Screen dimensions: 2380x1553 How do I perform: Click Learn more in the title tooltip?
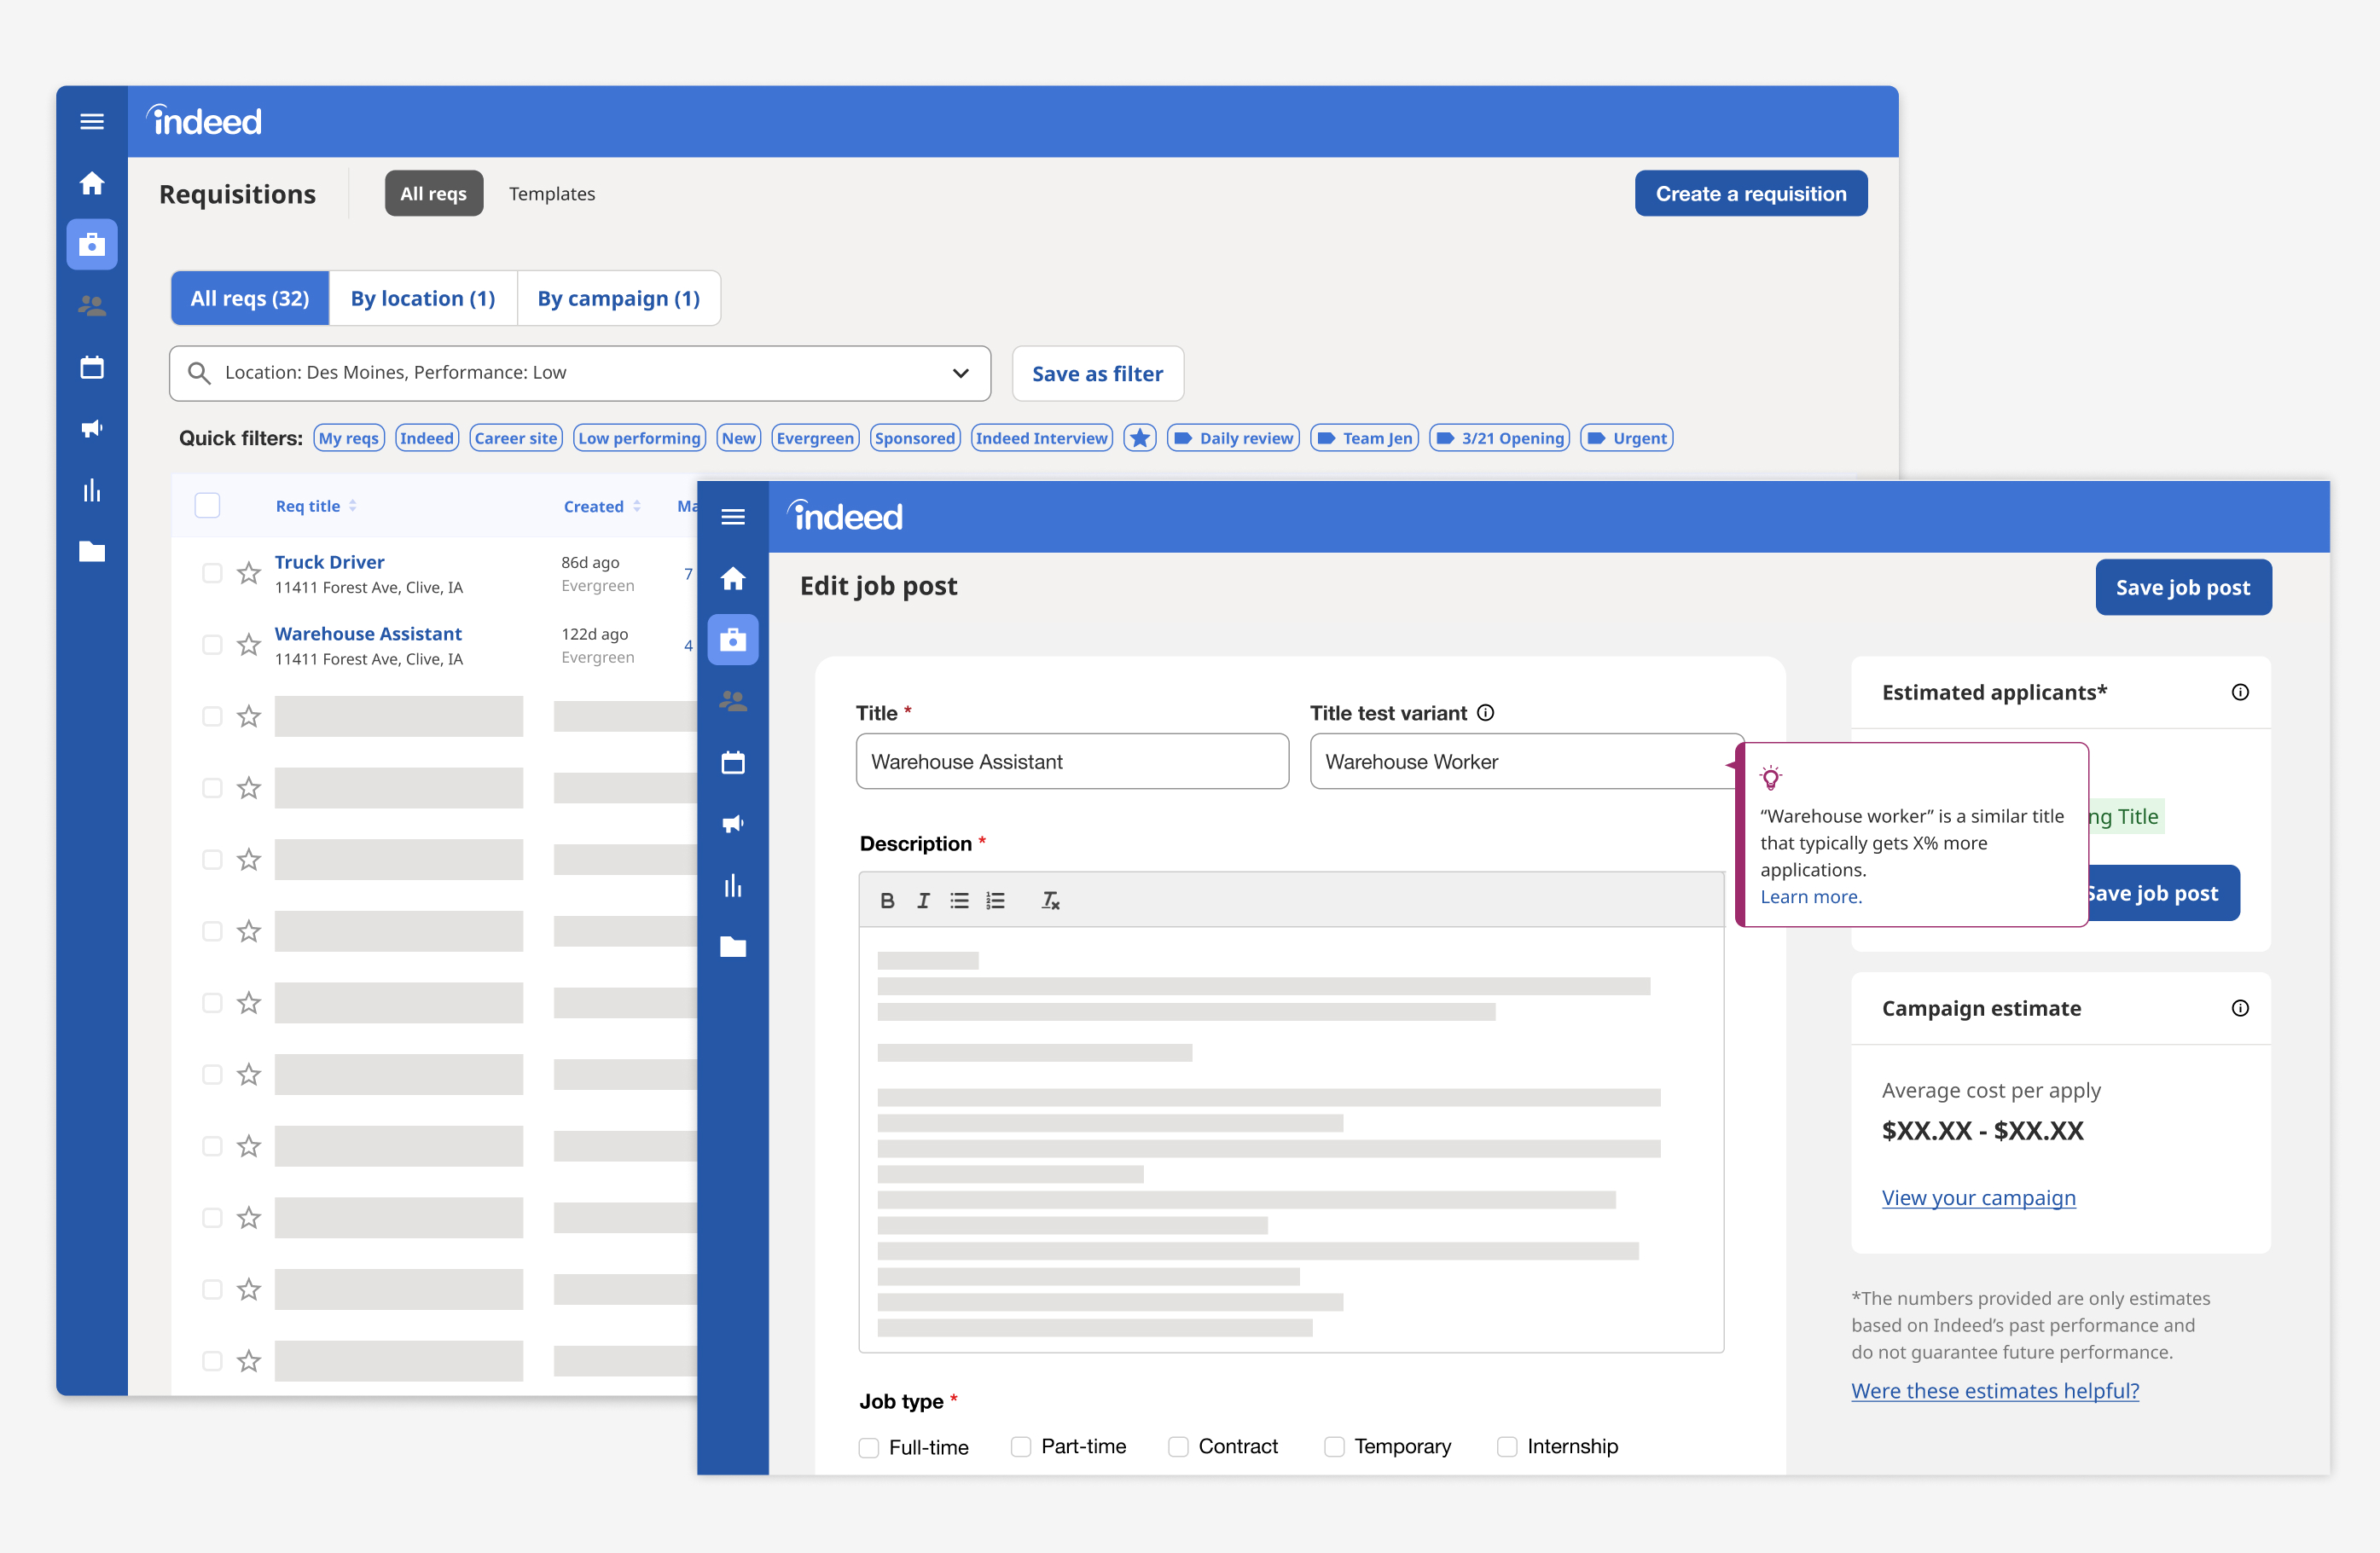(x=1811, y=897)
